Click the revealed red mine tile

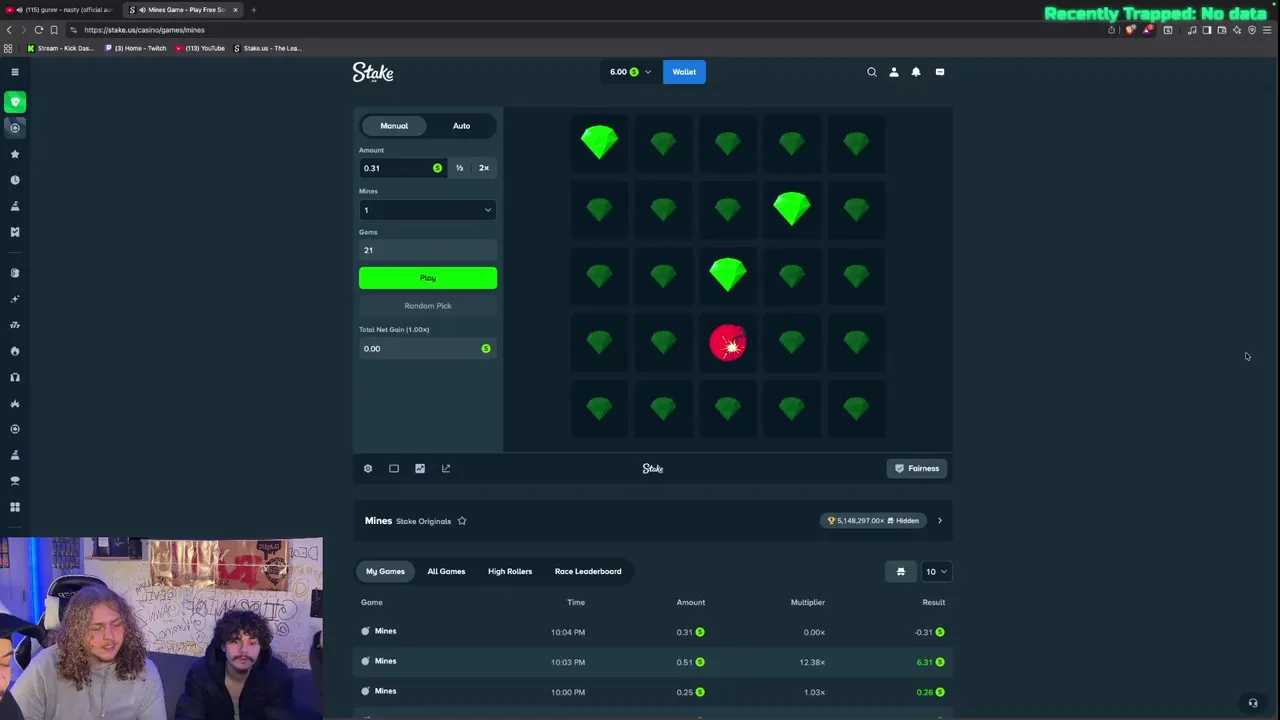click(728, 343)
